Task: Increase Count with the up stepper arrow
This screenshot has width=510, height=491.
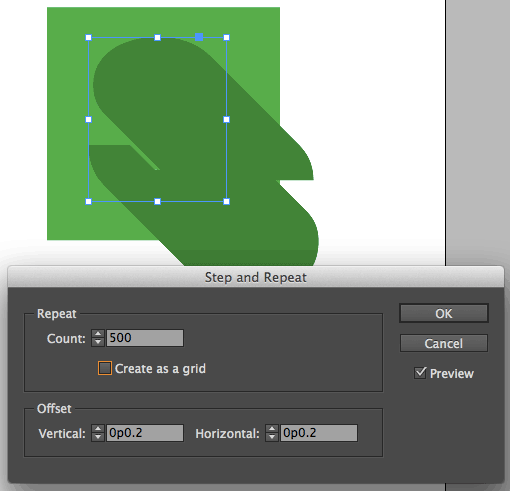Action: [98, 334]
